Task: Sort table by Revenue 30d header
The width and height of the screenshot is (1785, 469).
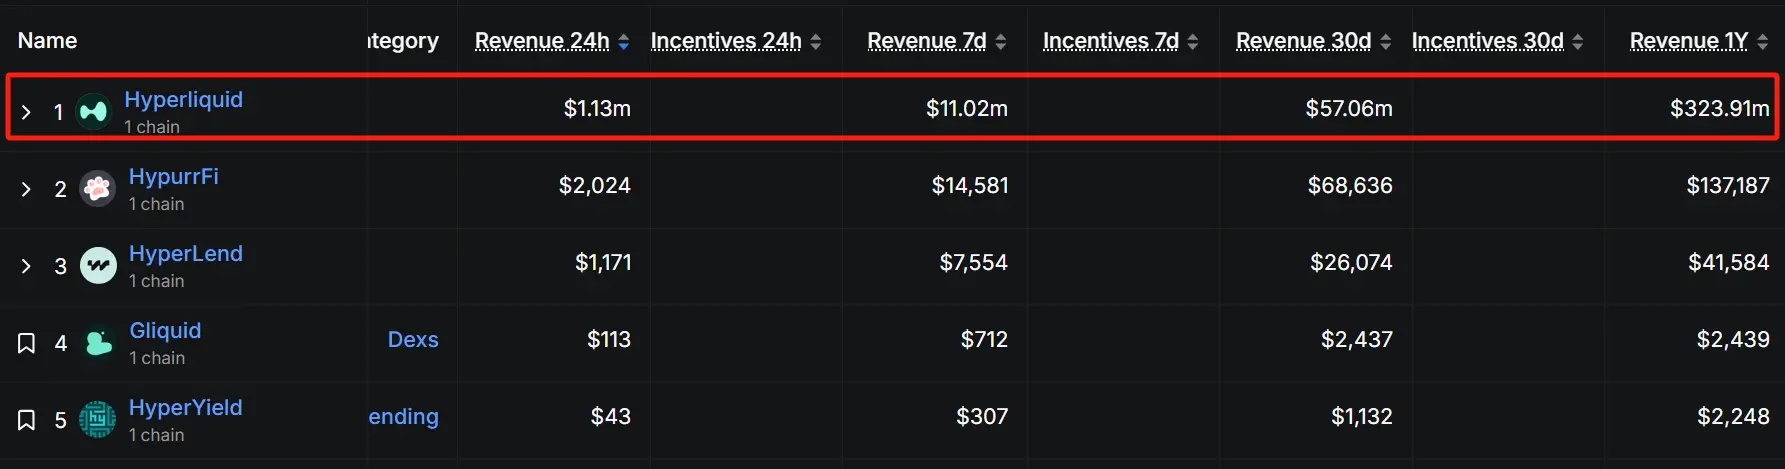Action: pyautogui.click(x=1303, y=41)
